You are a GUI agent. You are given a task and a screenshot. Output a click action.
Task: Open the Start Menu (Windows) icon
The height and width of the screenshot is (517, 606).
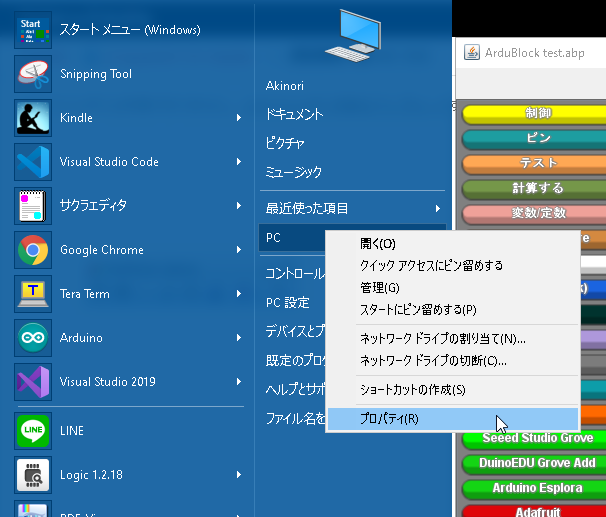(33, 30)
